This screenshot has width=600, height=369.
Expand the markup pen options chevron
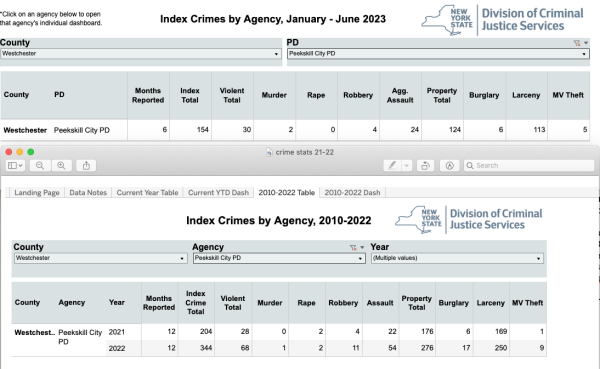tap(406, 166)
